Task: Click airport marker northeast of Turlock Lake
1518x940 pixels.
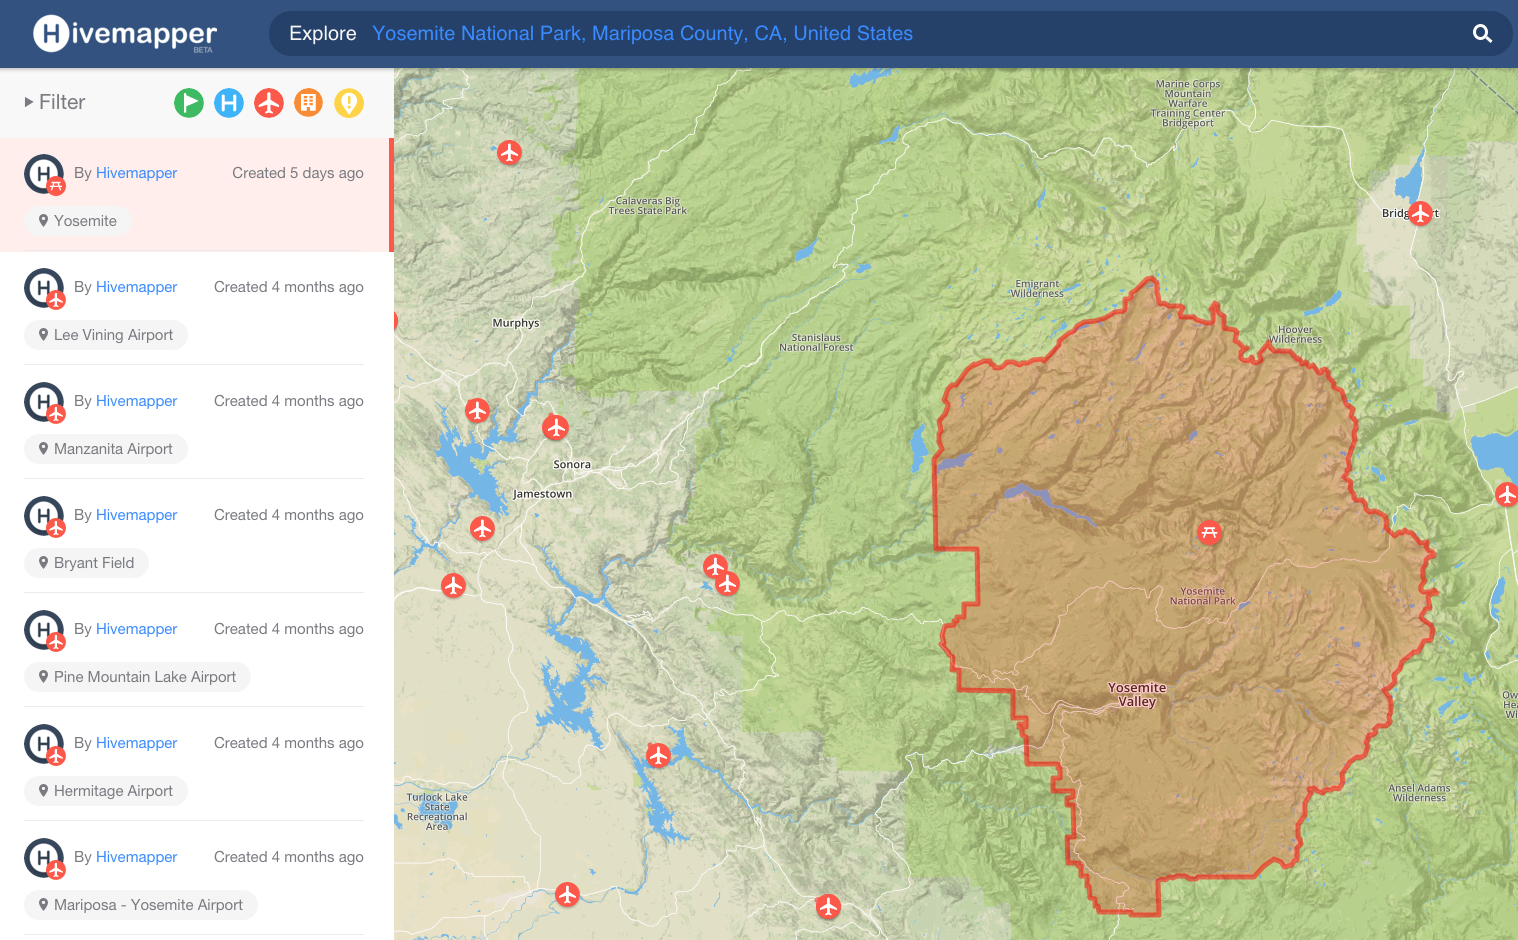Action: (x=657, y=755)
